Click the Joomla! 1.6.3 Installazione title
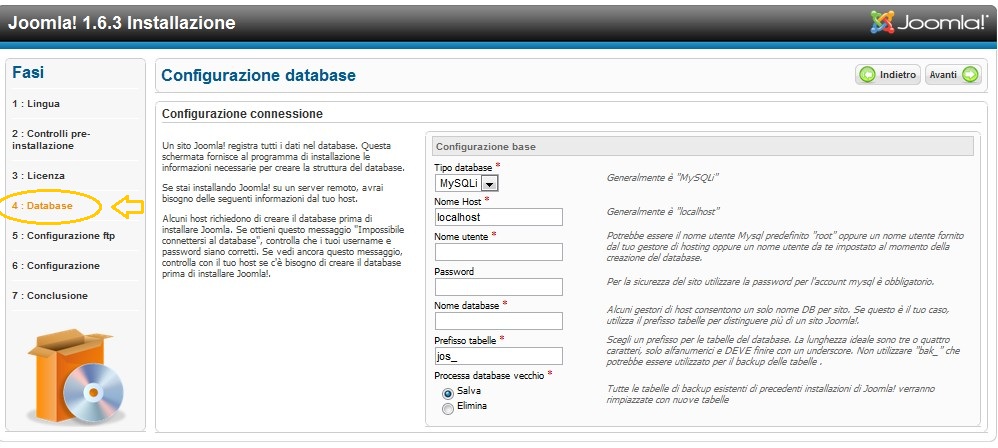Viewport: 998px width, 448px height. point(122,23)
